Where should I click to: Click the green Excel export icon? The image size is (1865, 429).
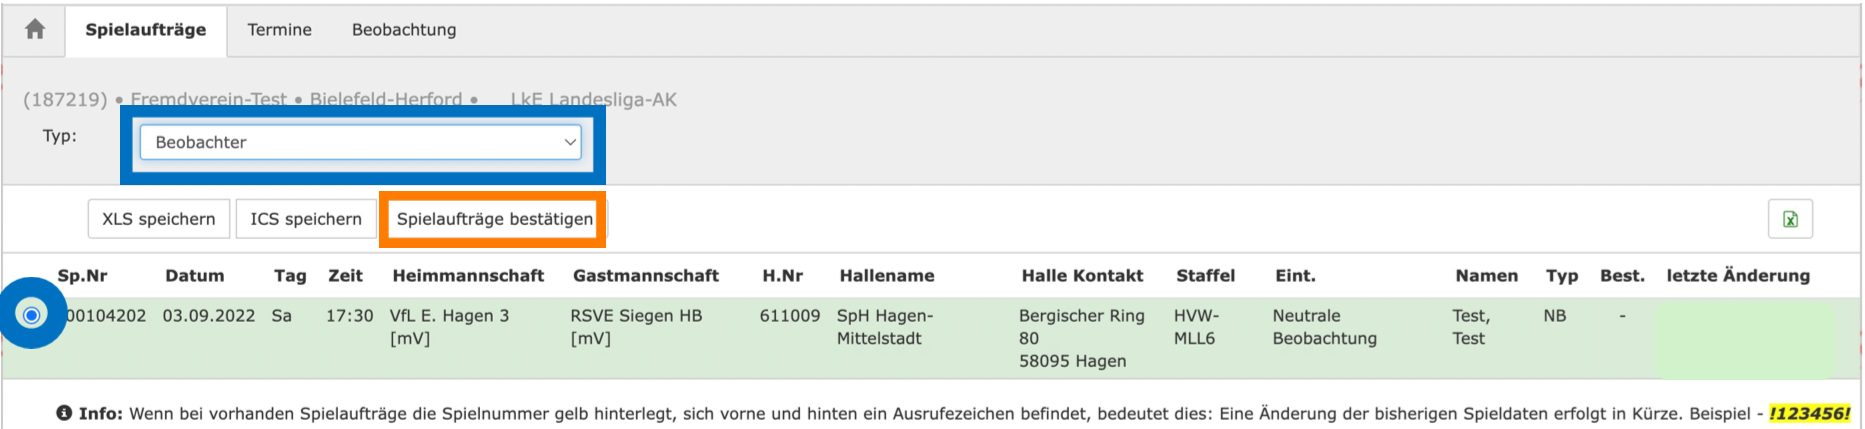coord(1790,219)
